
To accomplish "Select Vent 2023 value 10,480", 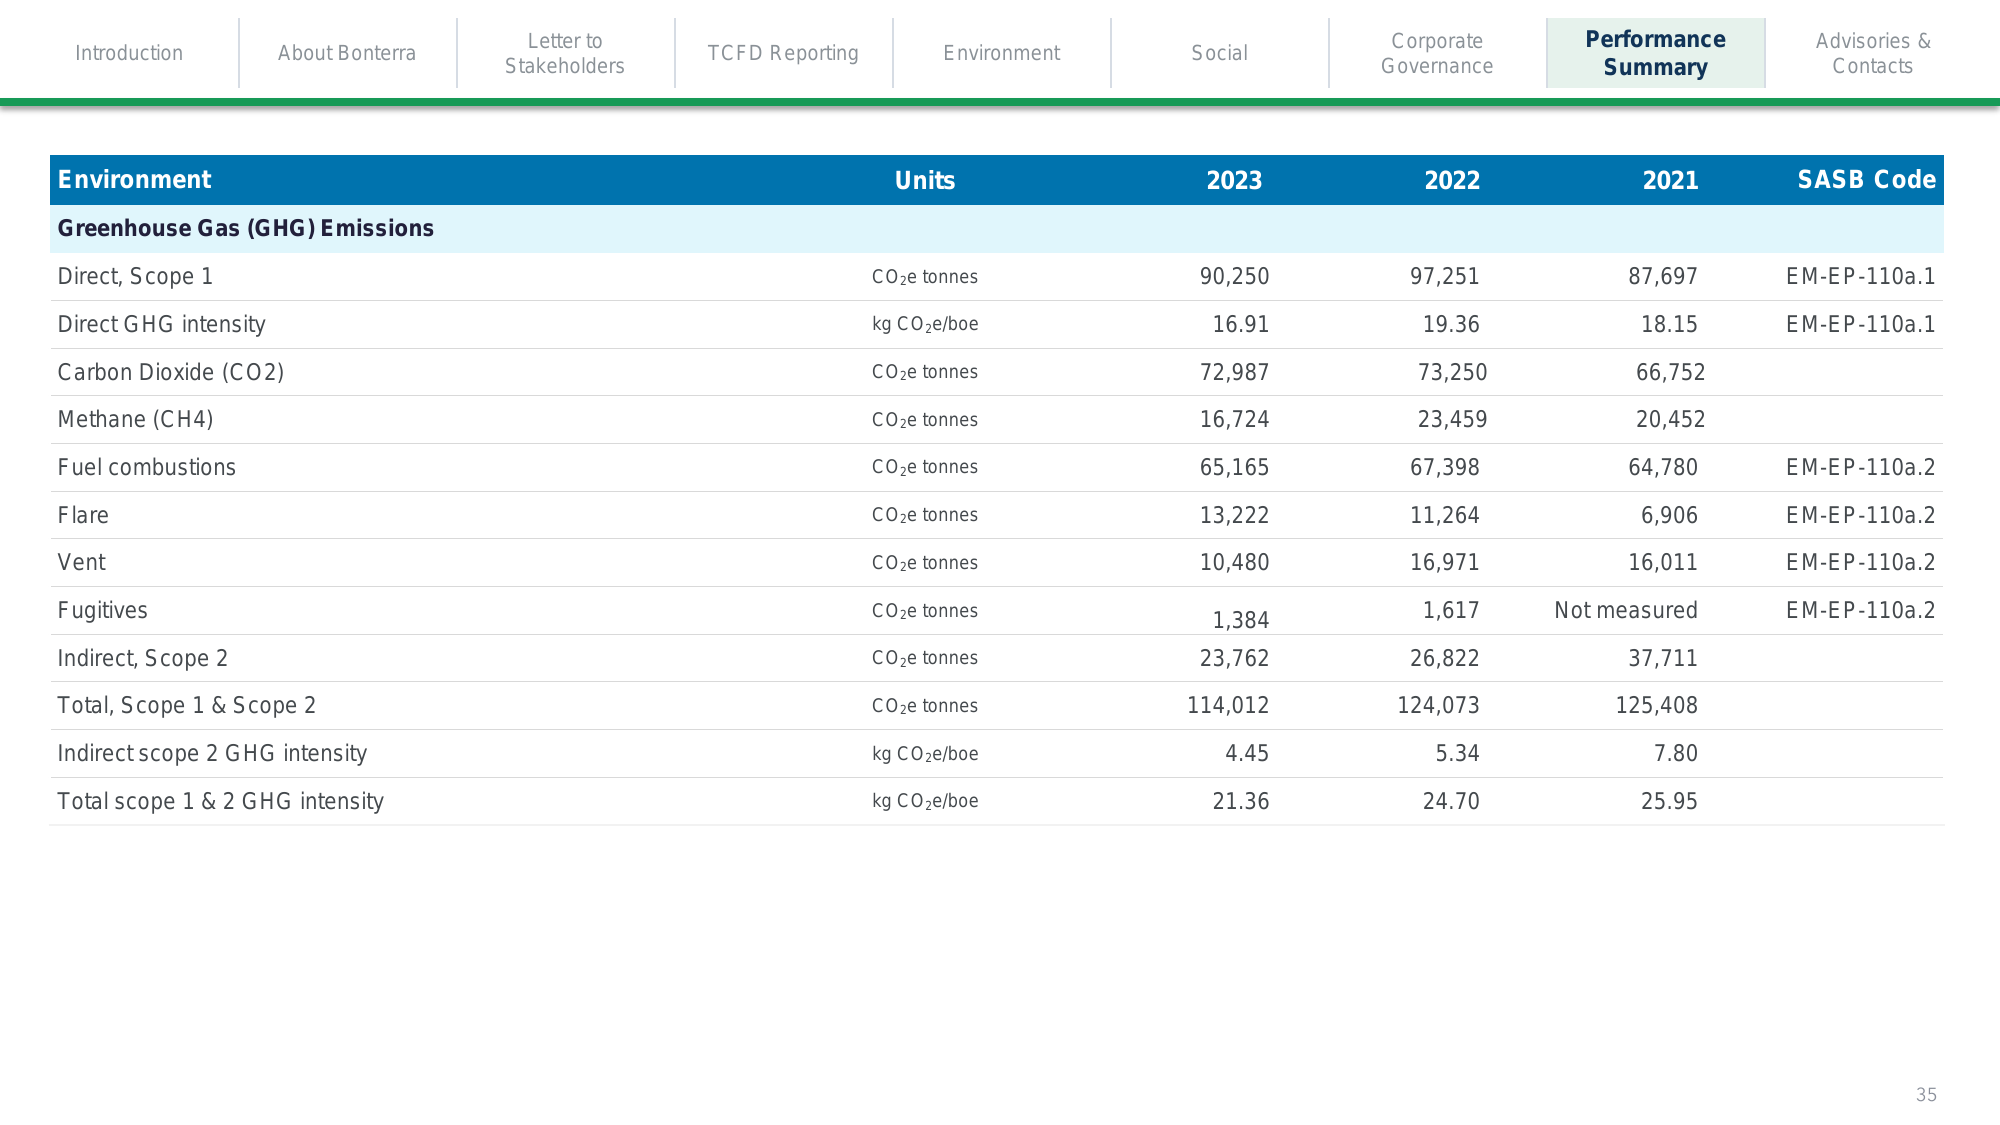I will click(x=1234, y=562).
